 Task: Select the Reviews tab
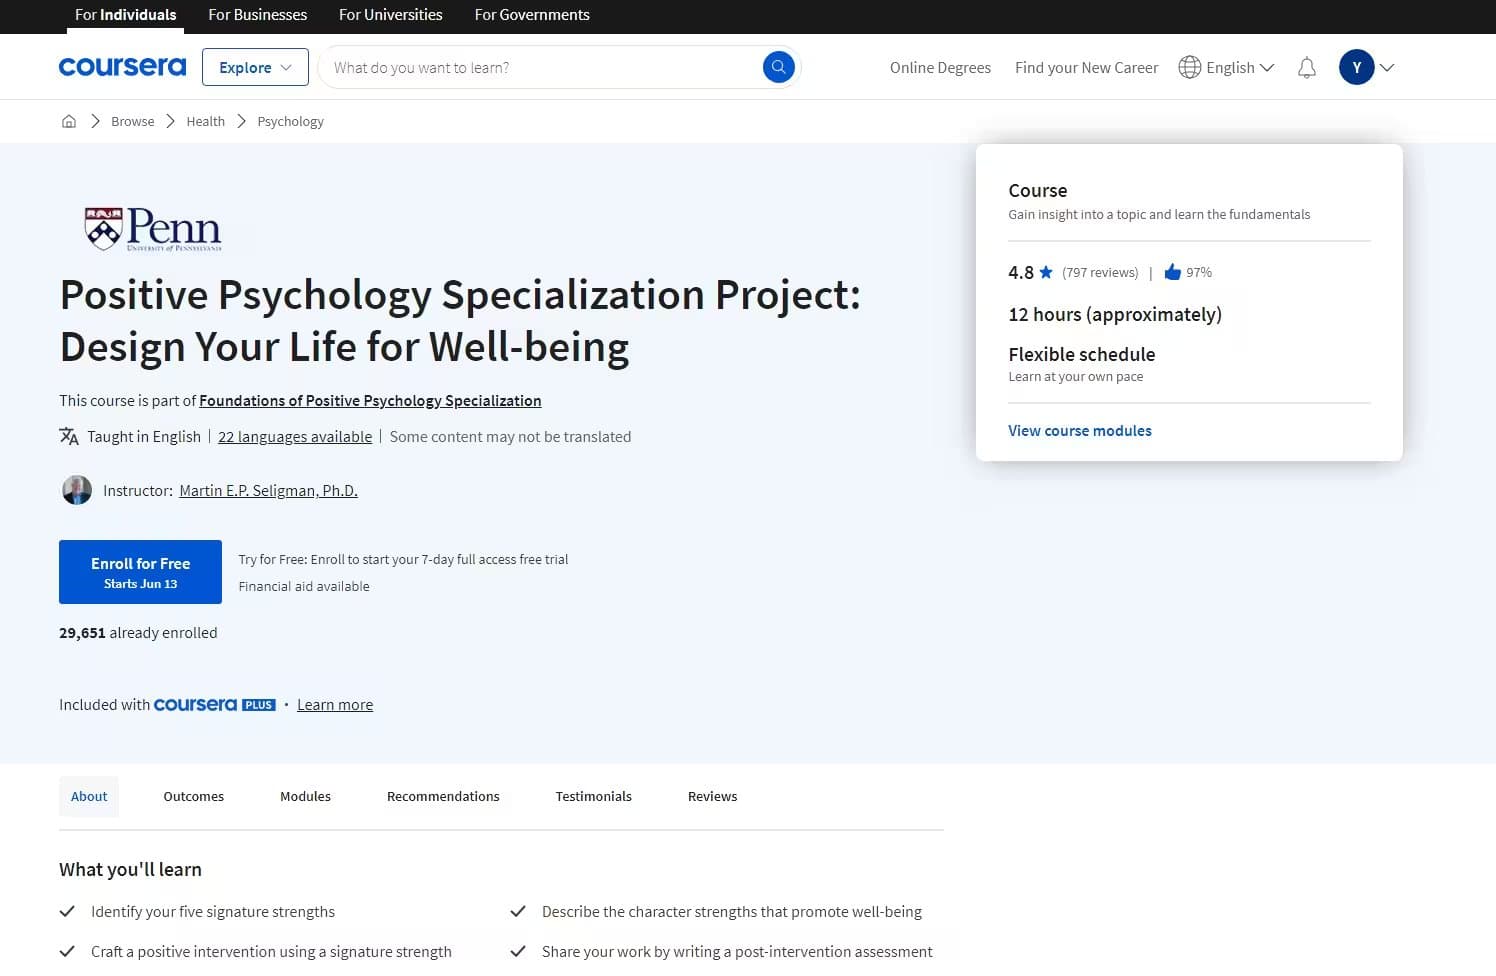coord(713,796)
